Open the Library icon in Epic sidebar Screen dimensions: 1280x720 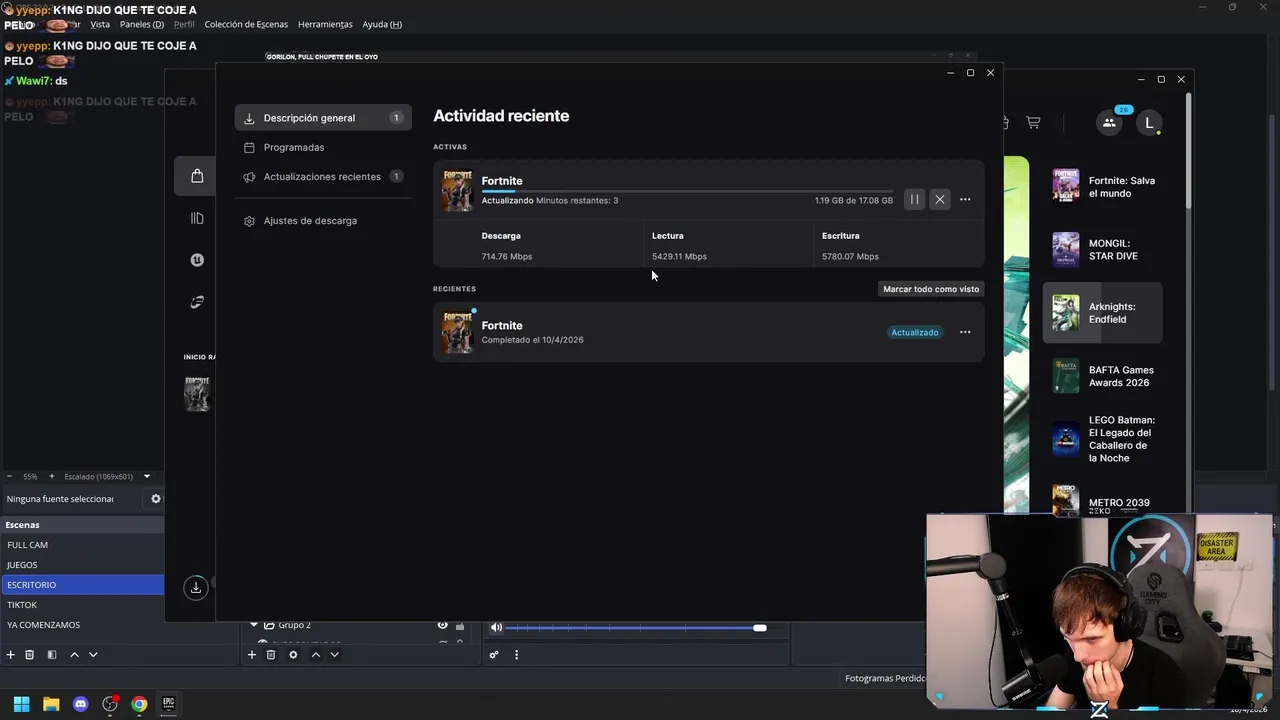coord(197,218)
